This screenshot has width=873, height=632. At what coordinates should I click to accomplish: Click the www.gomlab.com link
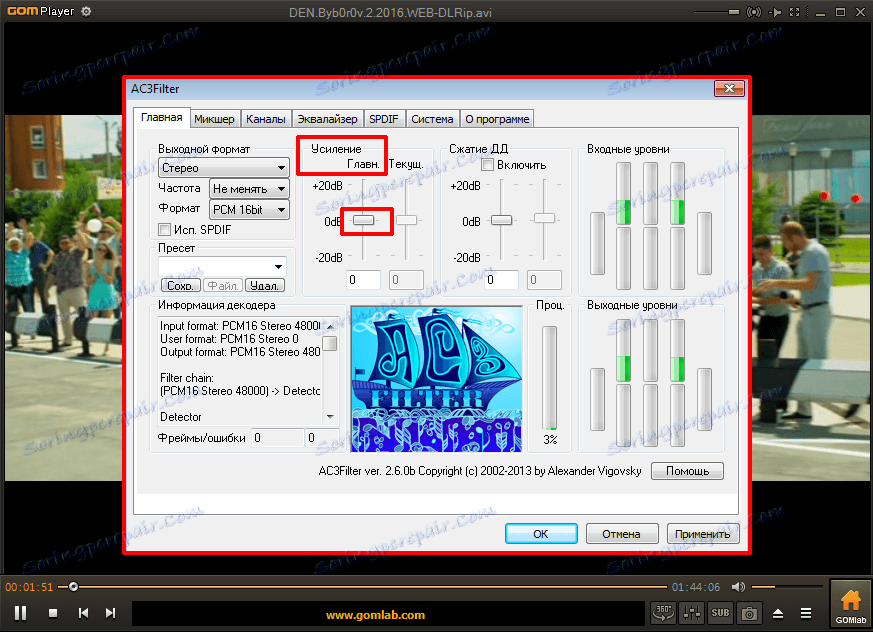pos(375,615)
